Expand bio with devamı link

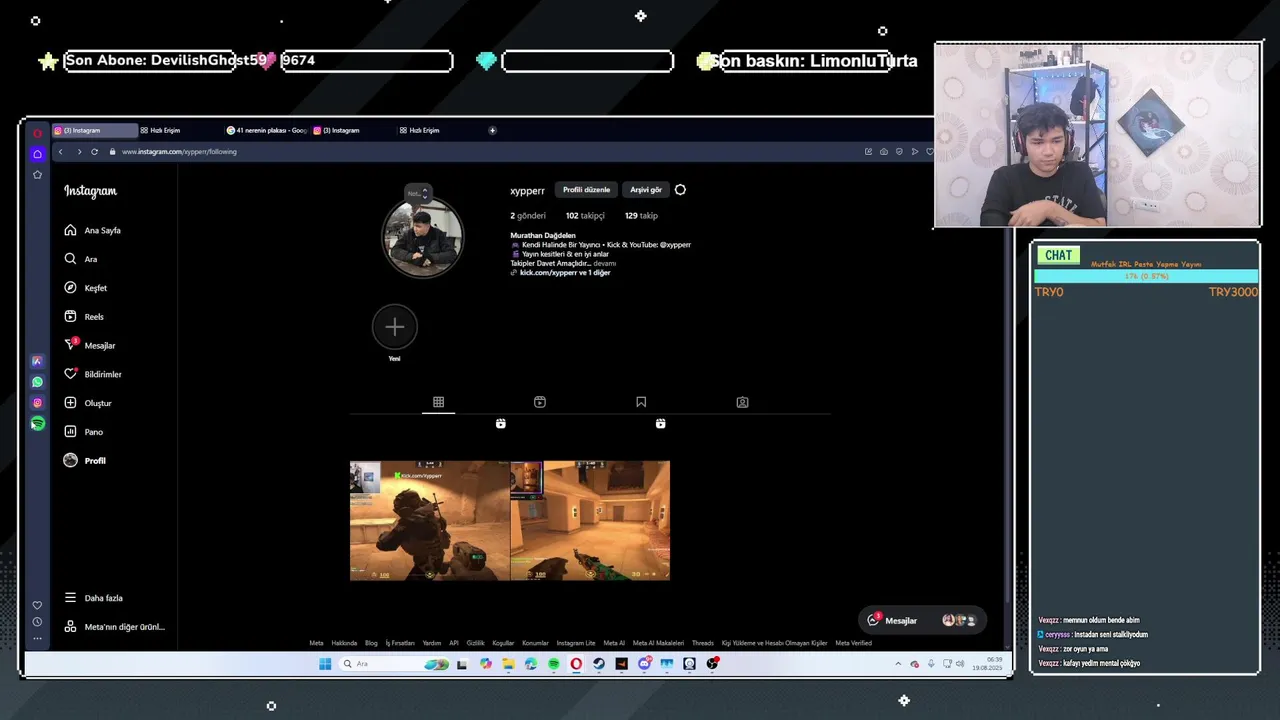(x=604, y=263)
